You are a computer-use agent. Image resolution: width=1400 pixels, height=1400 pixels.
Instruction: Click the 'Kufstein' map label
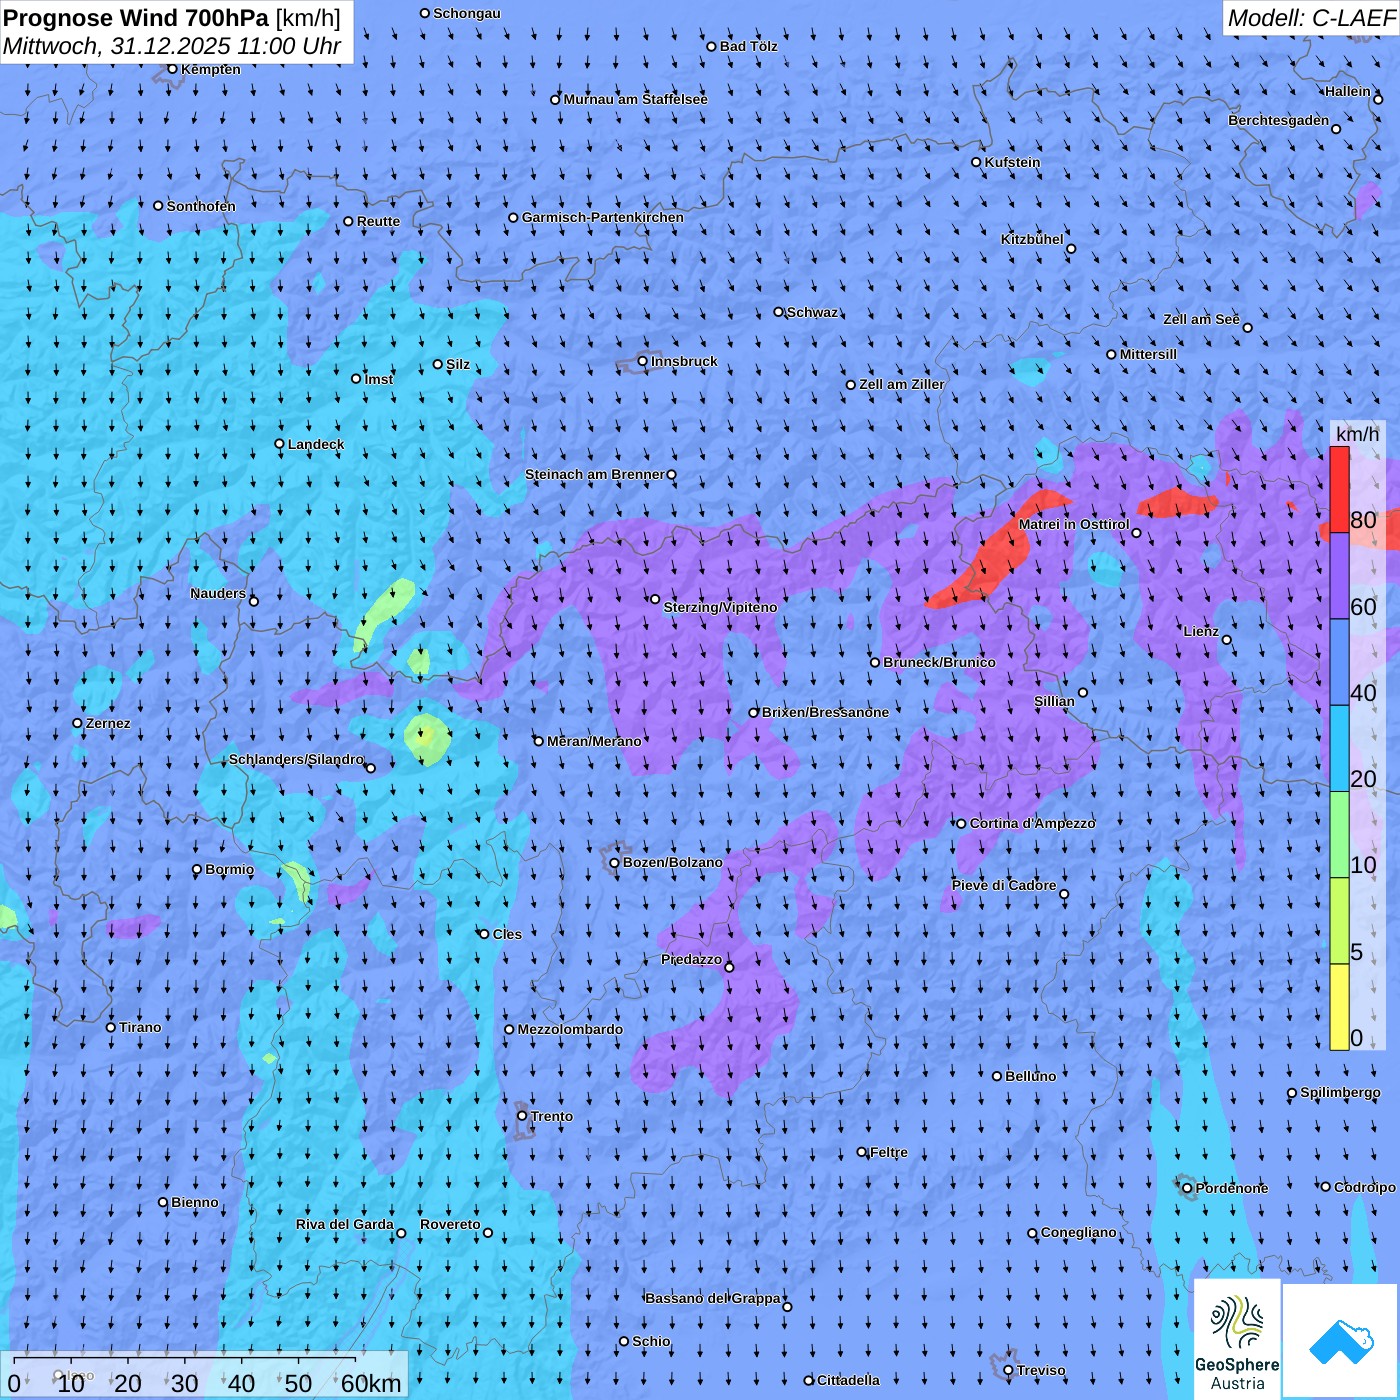[1012, 162]
